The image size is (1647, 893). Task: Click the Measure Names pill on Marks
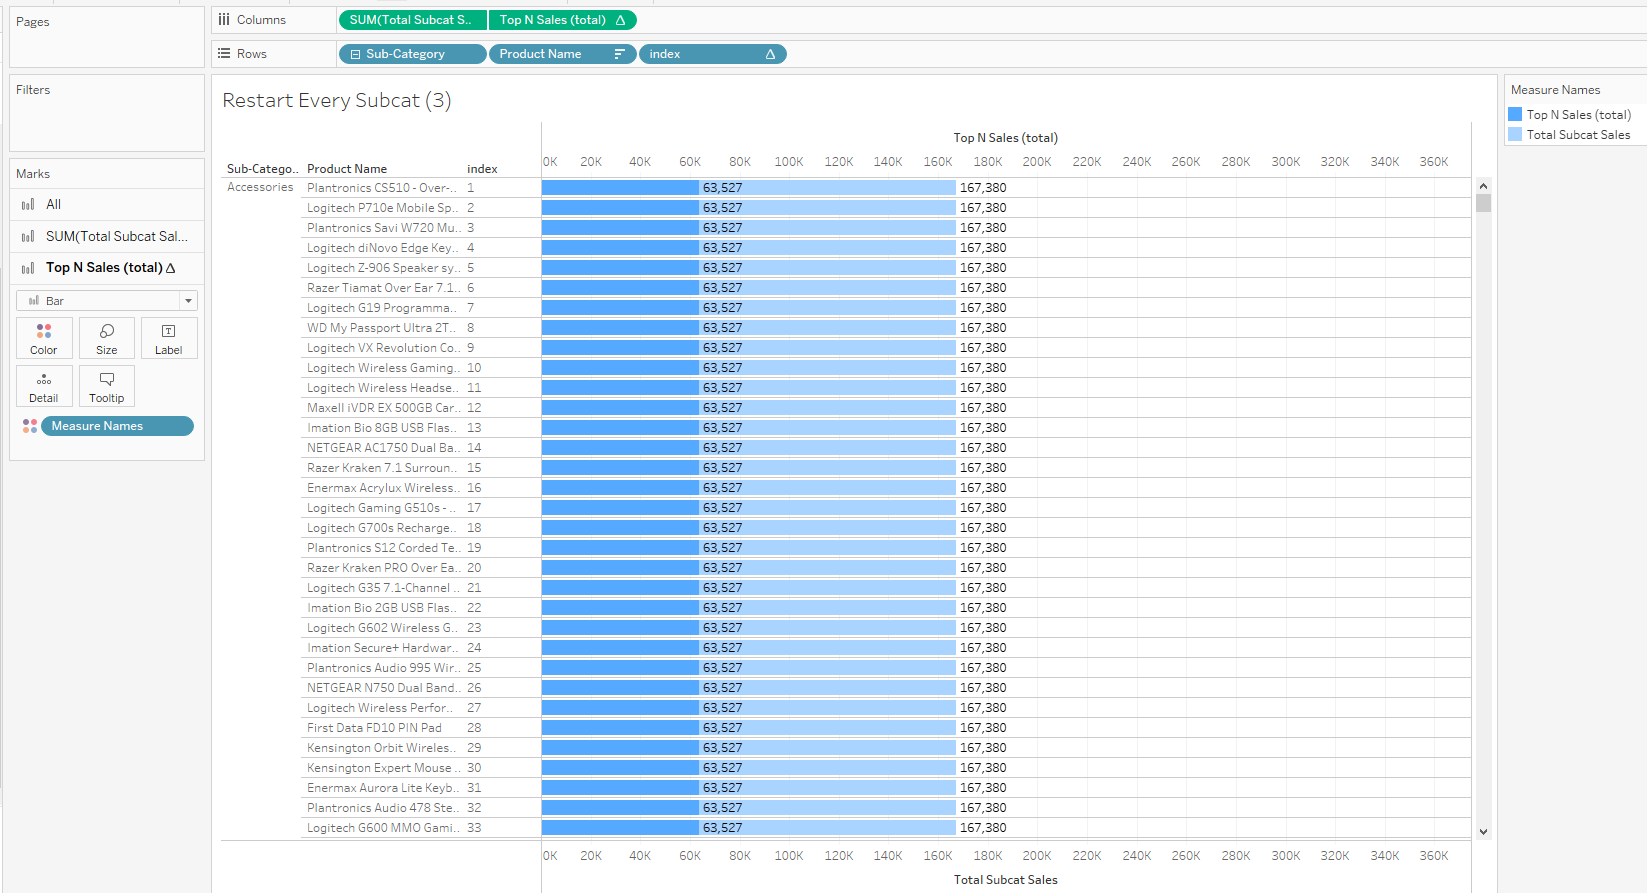click(x=117, y=426)
